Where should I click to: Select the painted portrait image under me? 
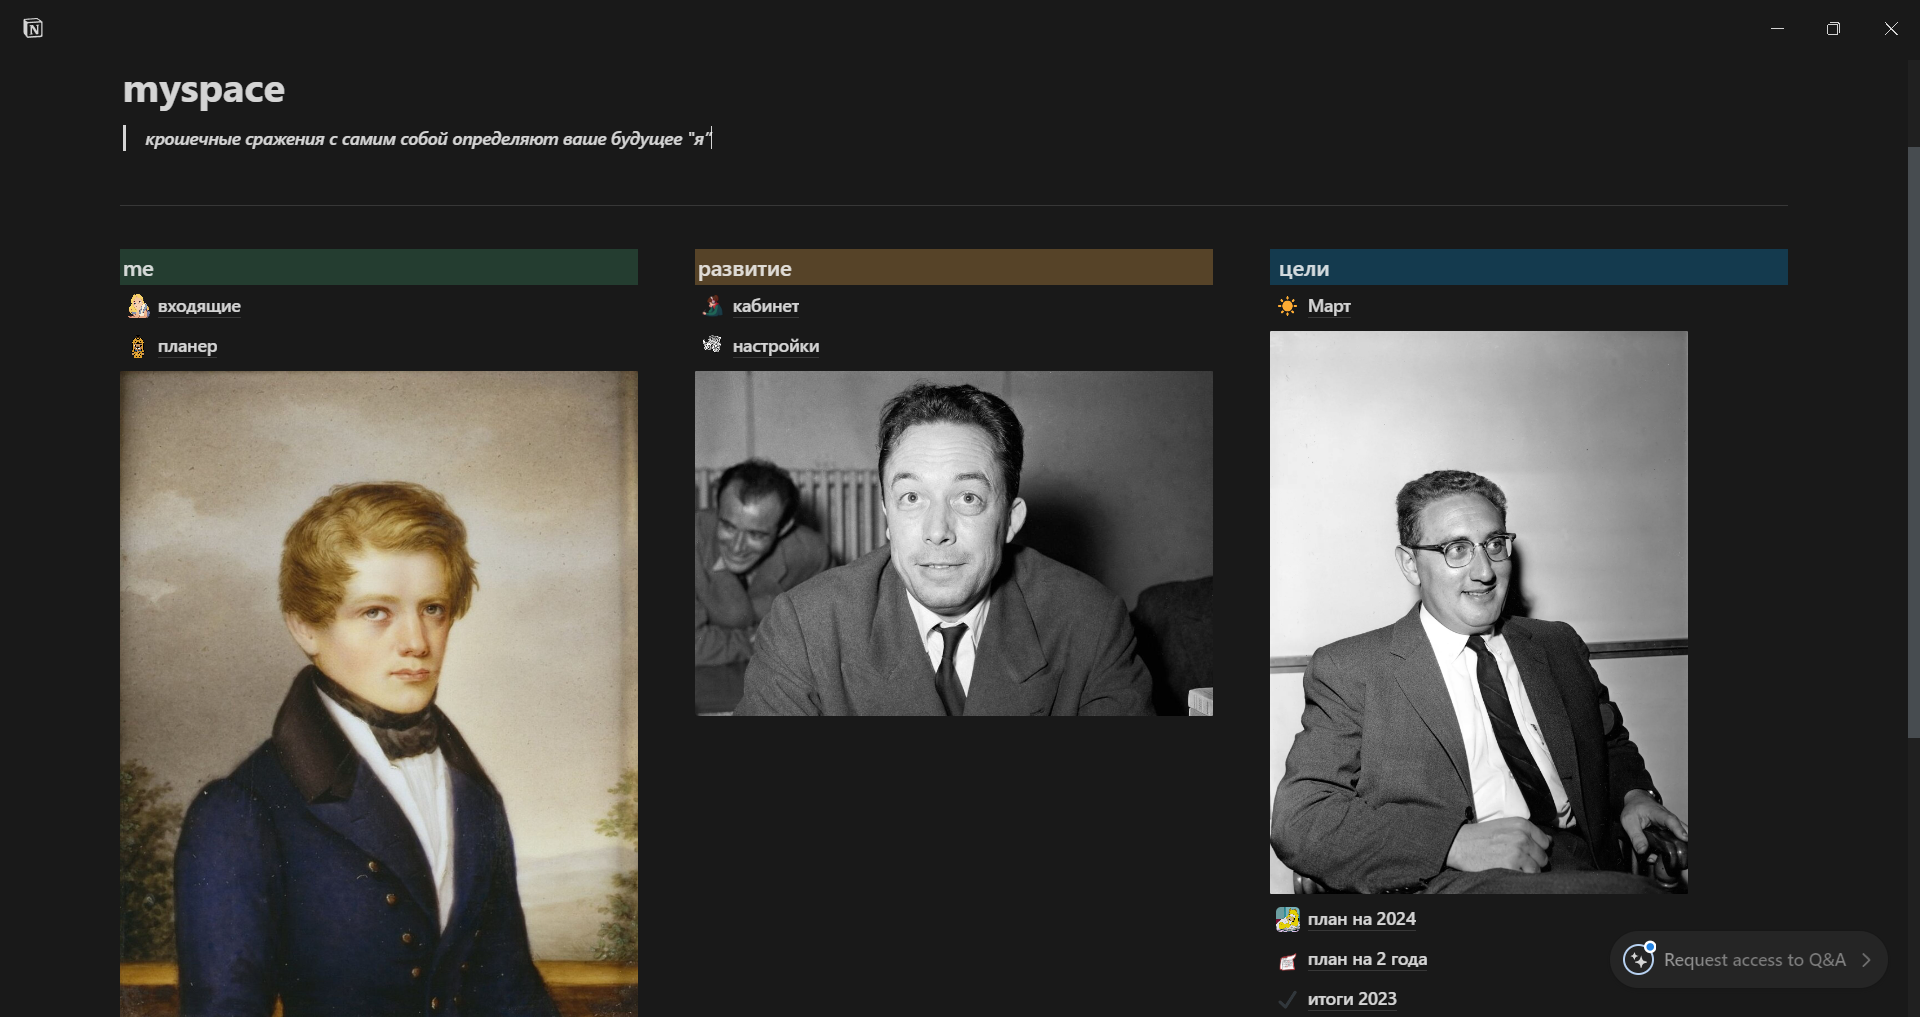(379, 694)
